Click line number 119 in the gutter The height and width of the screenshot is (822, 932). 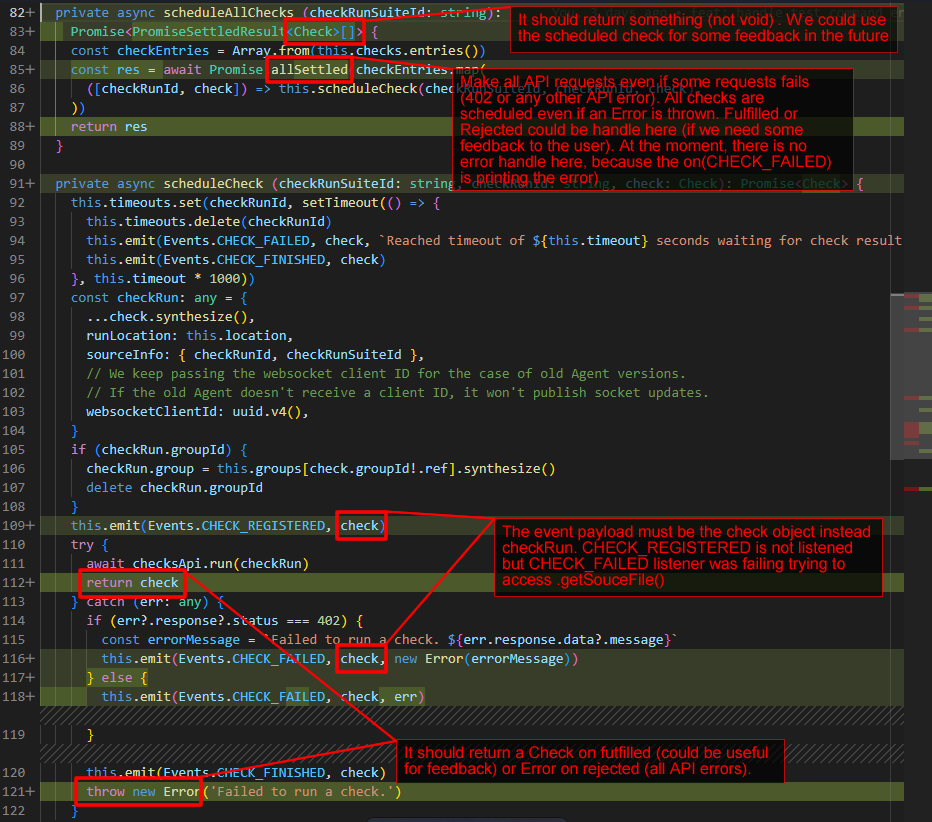[x=14, y=735]
